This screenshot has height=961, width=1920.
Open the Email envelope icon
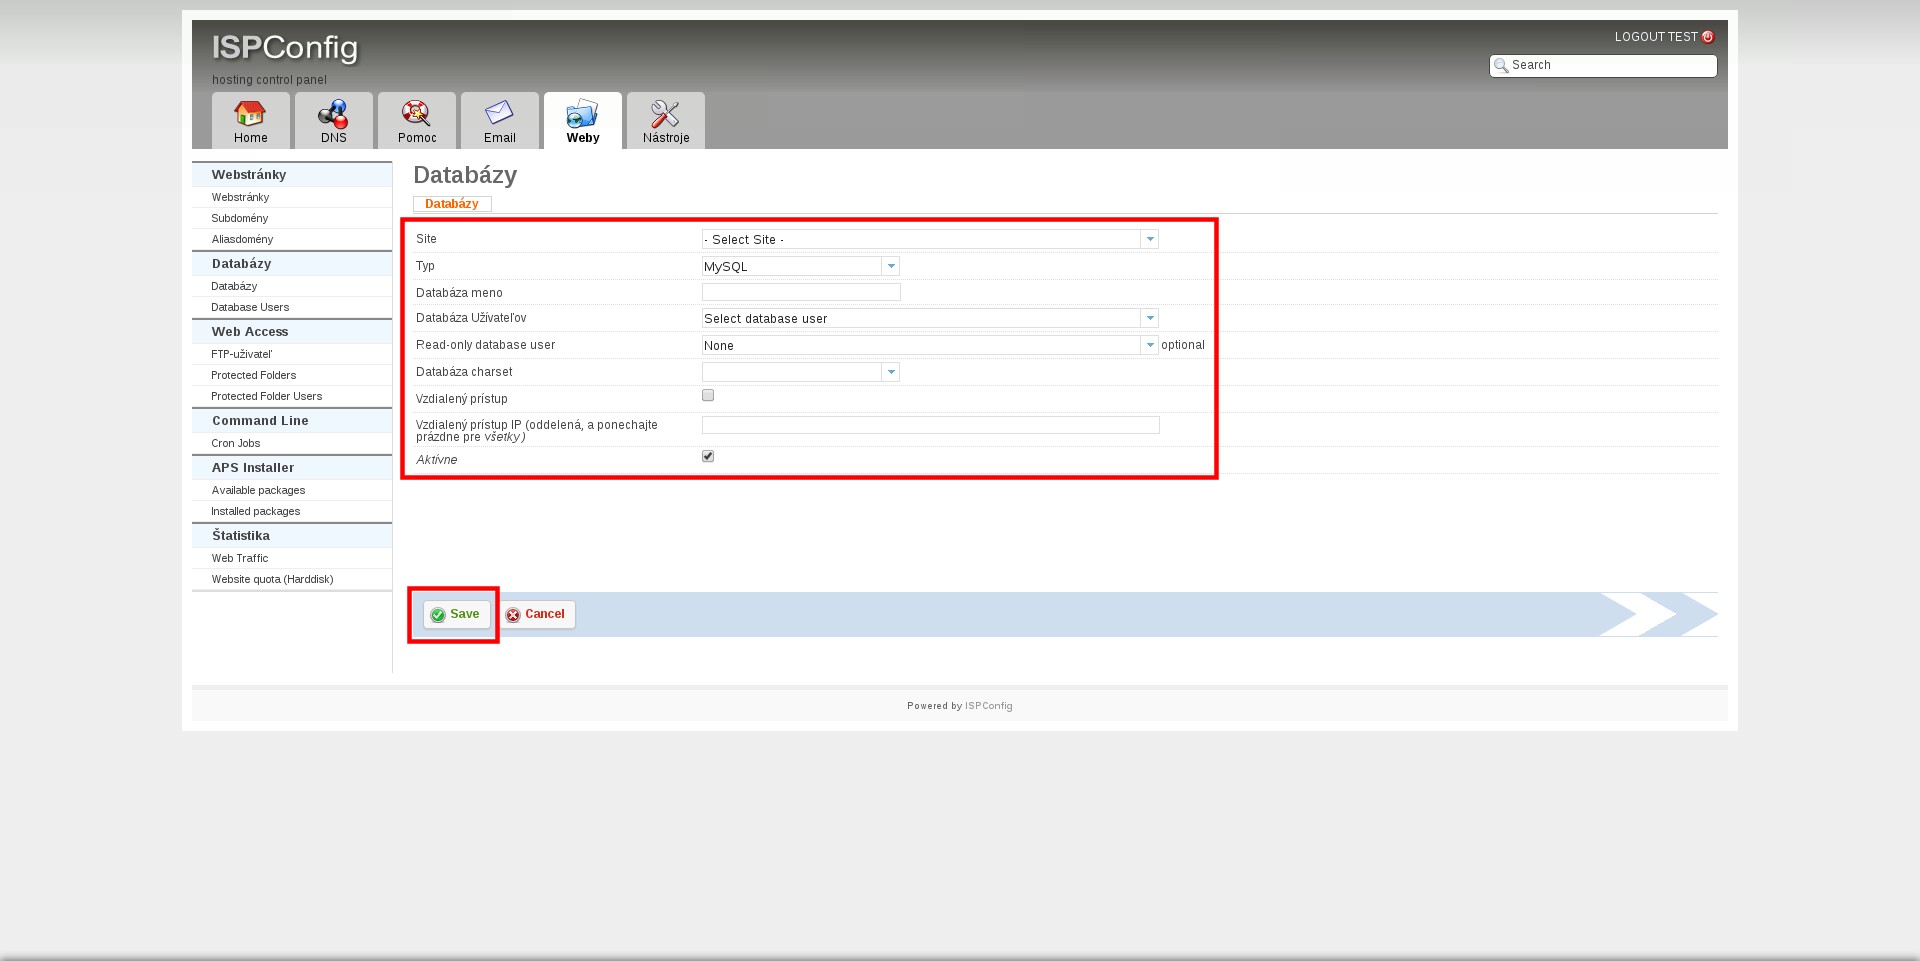(x=499, y=113)
